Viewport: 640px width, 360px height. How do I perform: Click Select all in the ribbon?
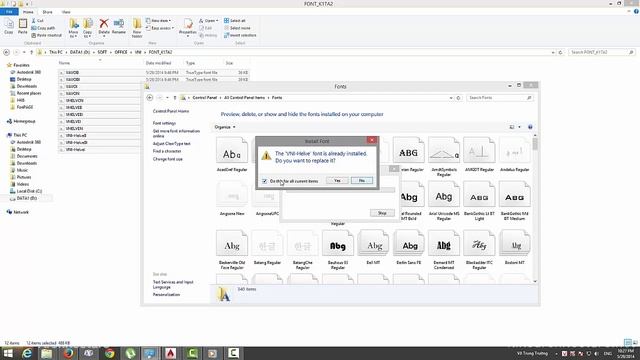coord(235,20)
